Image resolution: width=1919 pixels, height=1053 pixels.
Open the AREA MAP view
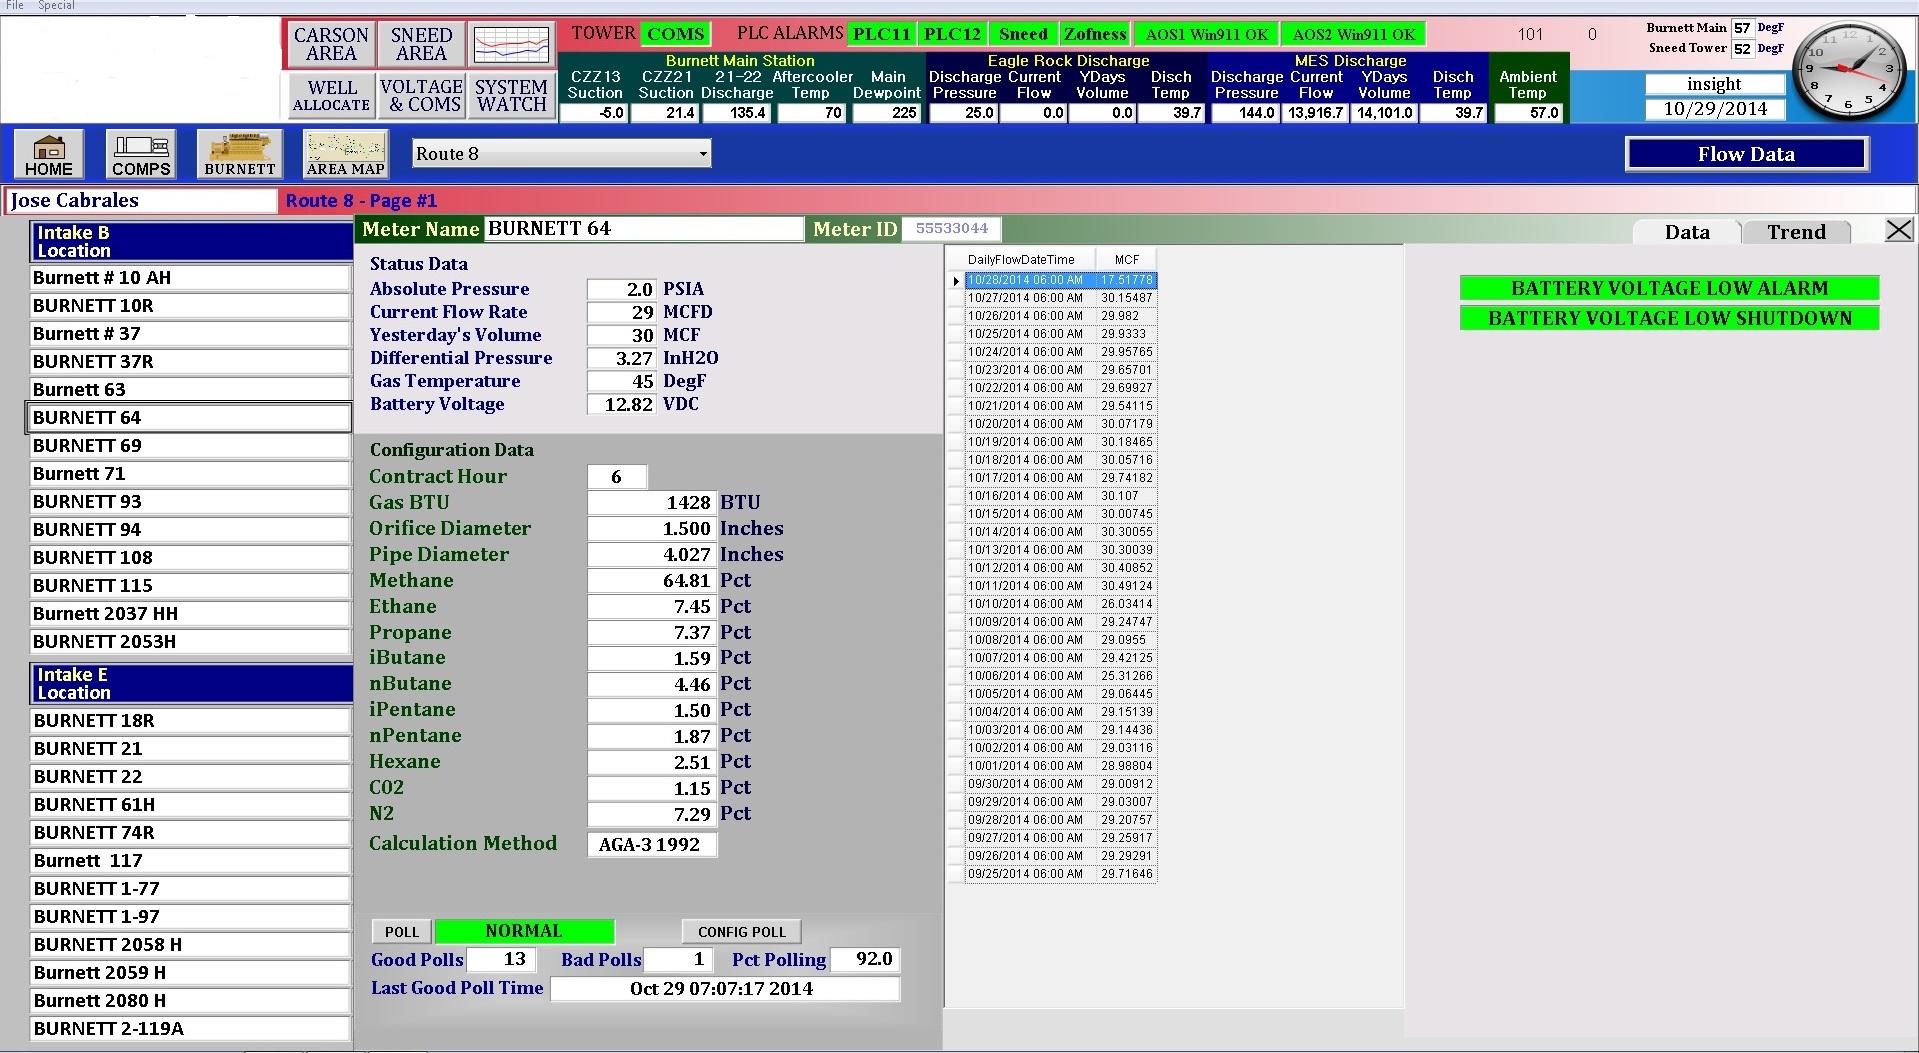click(x=344, y=154)
